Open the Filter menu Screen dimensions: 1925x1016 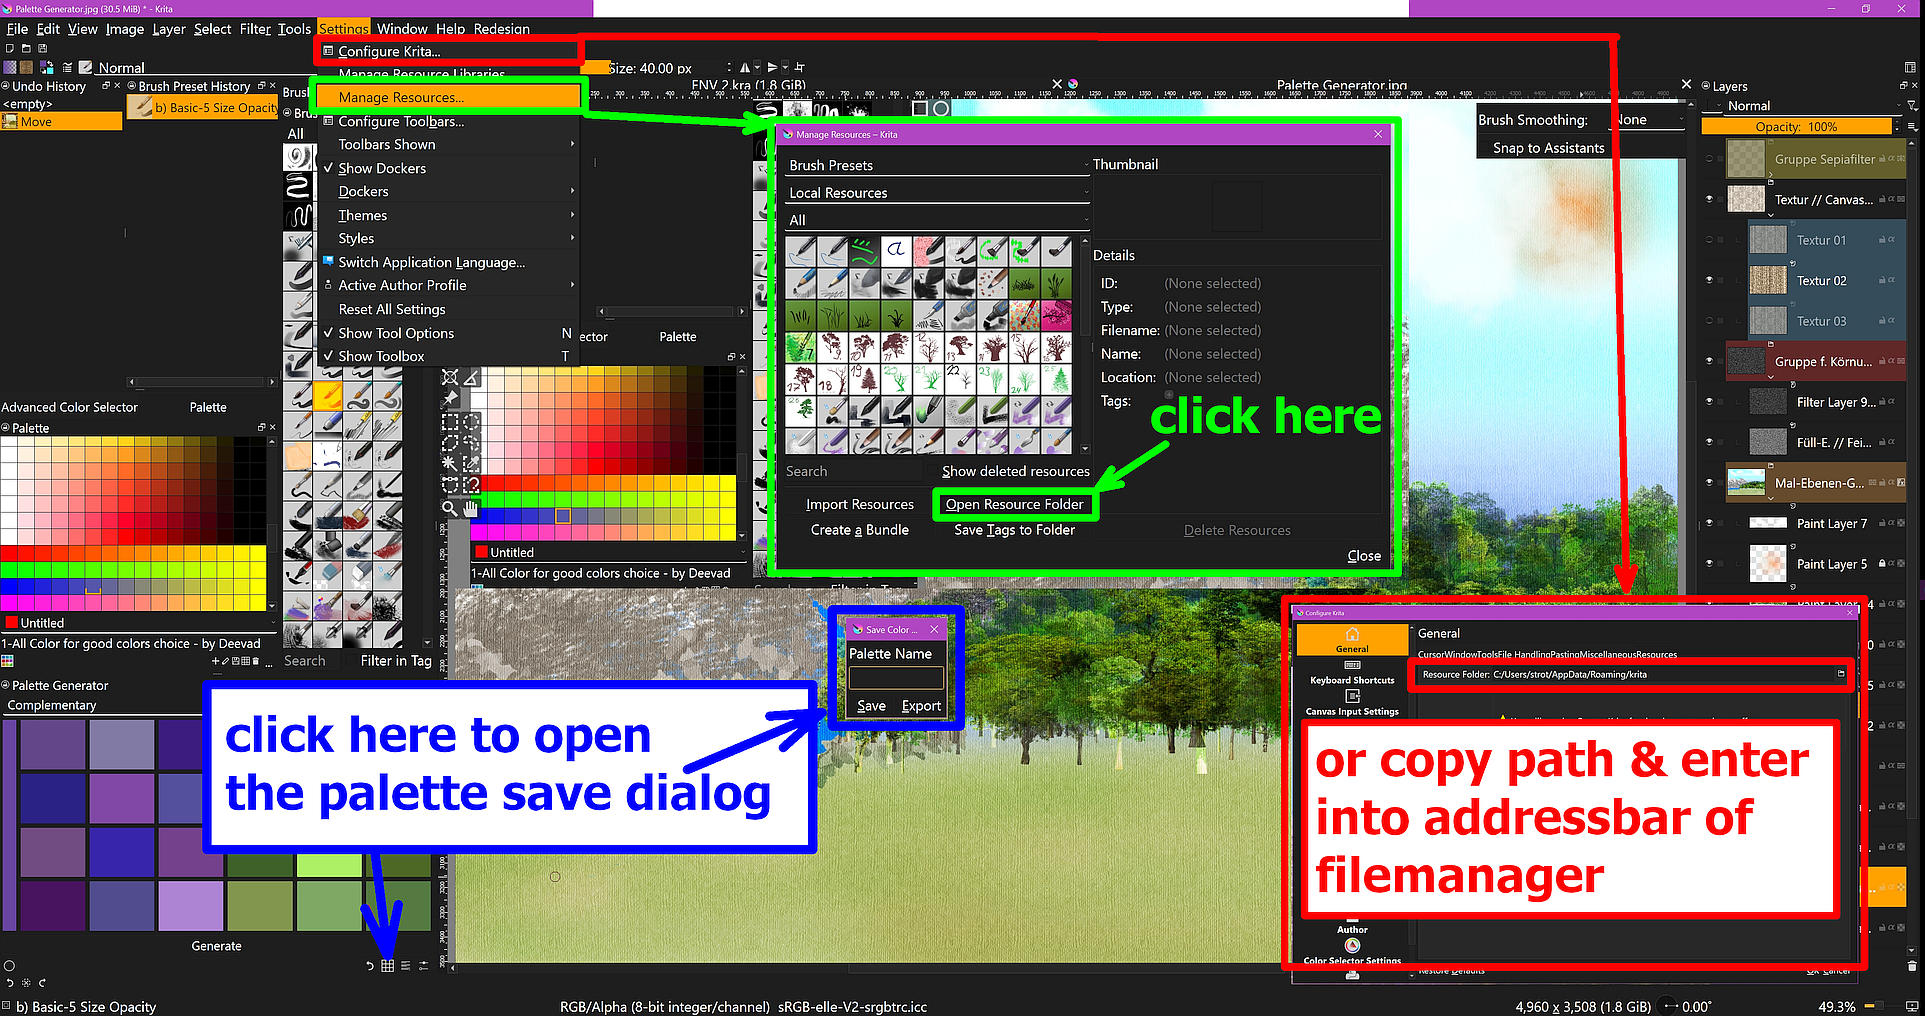coord(255,29)
